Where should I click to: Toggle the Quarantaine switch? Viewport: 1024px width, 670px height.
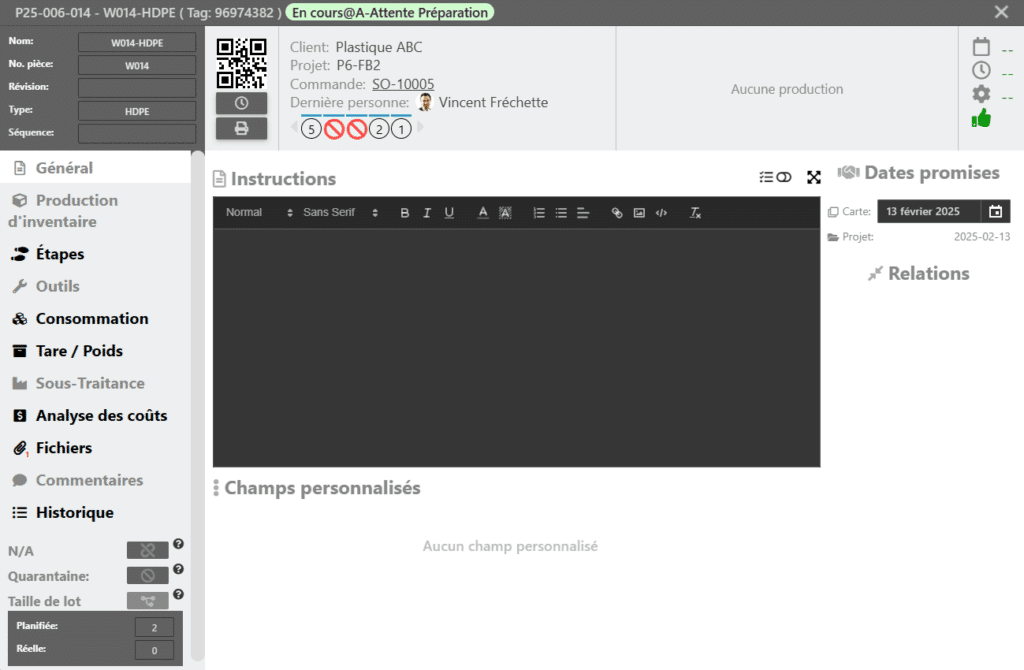(147, 576)
